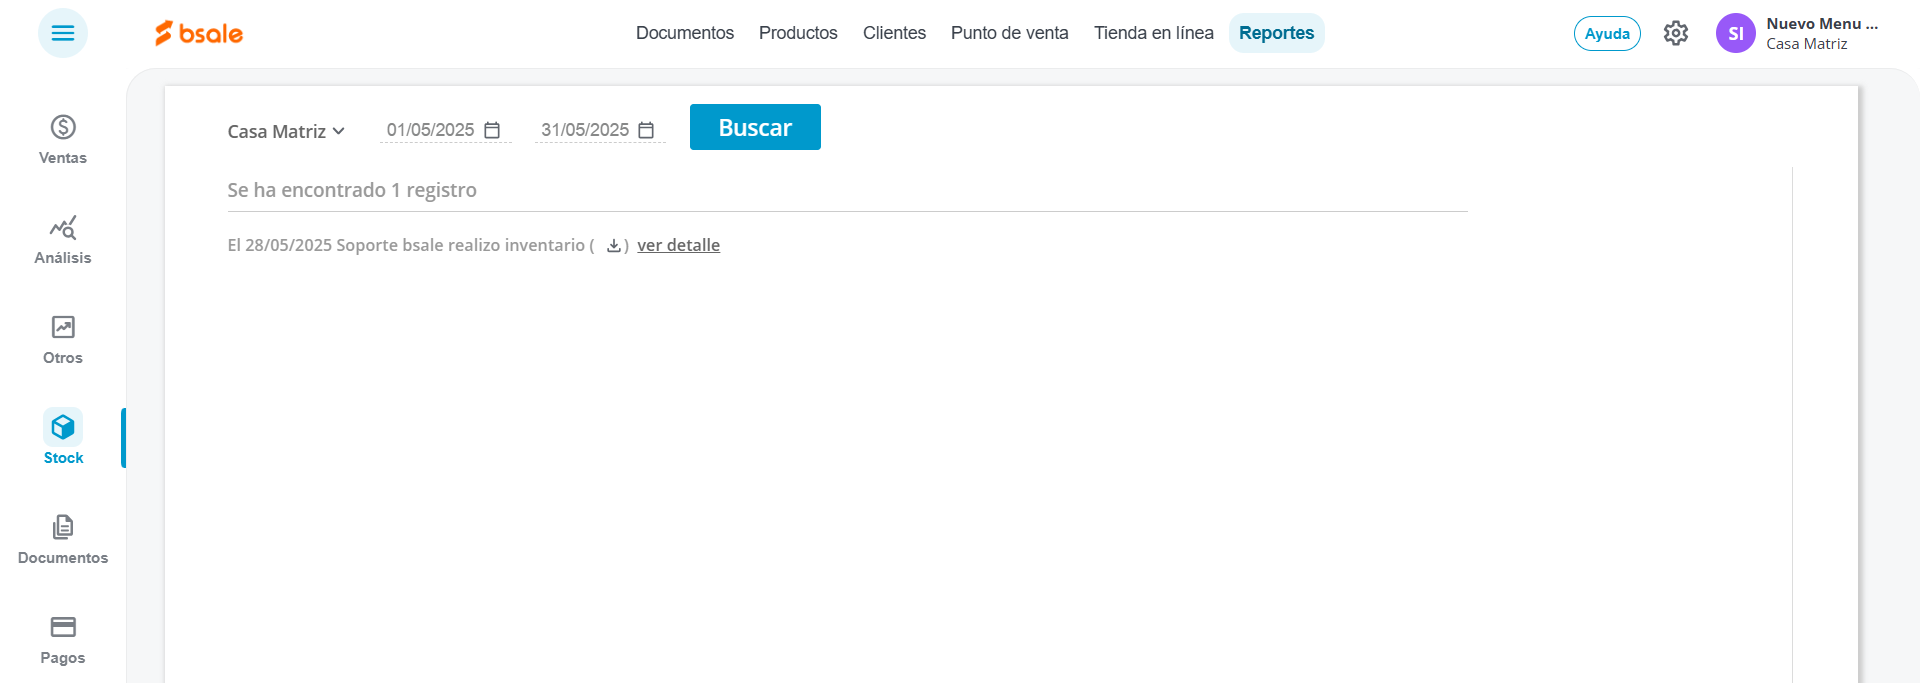Open calendar for end date 31/05/2025

[x=646, y=130]
